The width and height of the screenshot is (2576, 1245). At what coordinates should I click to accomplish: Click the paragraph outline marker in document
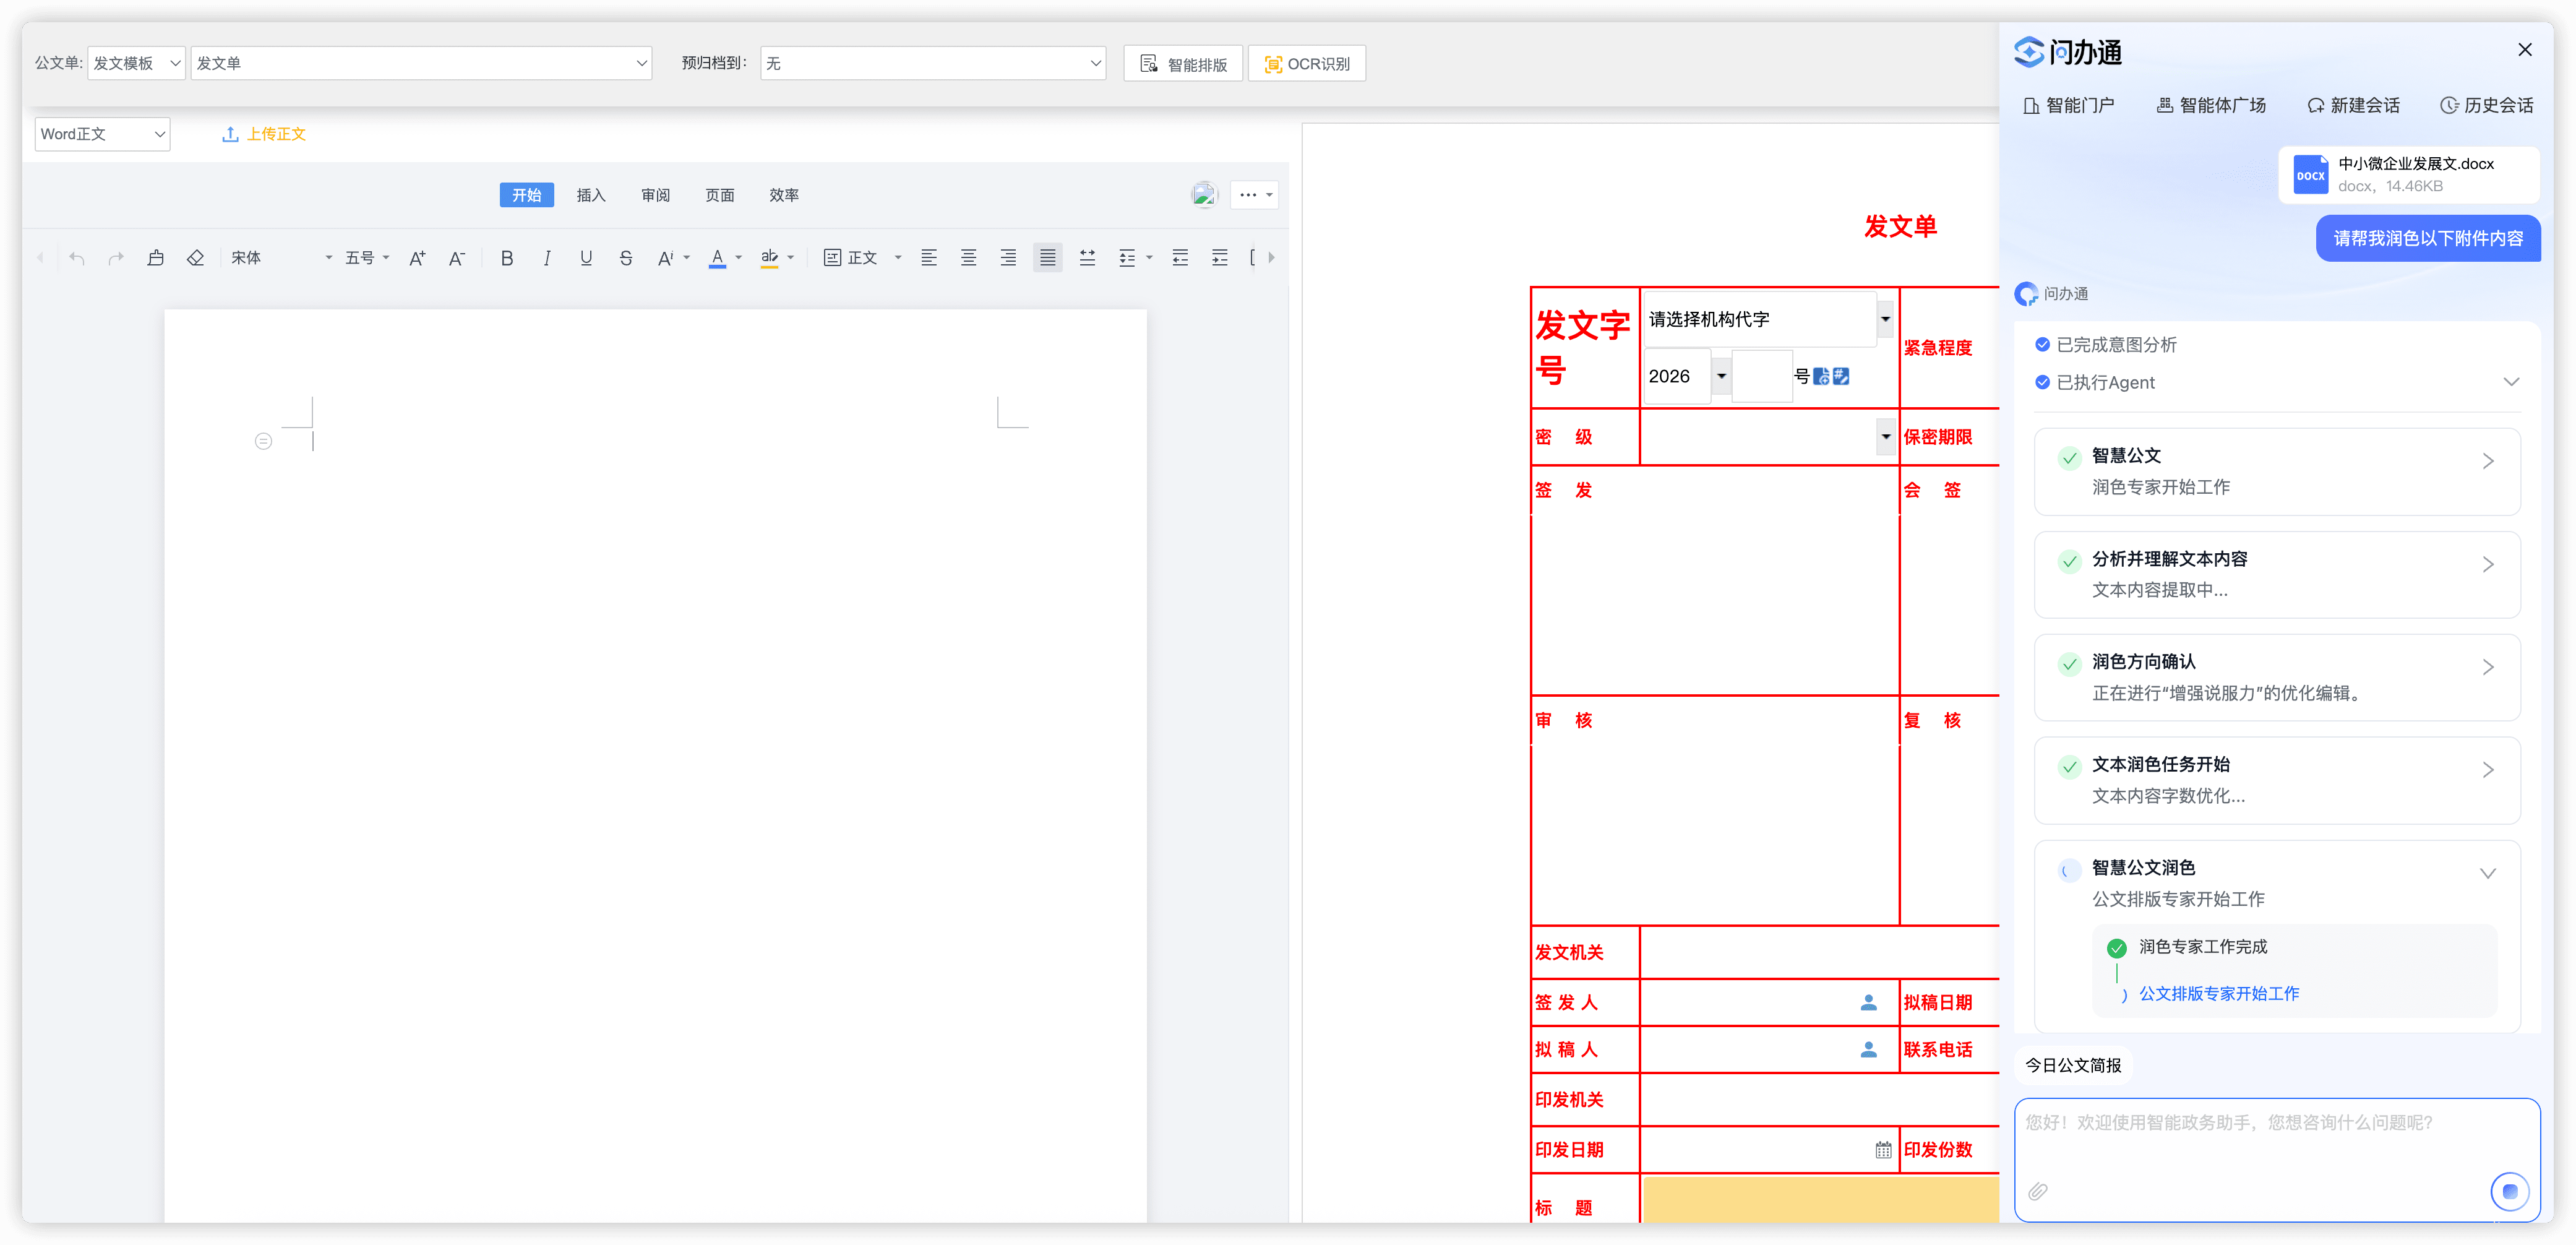(x=263, y=441)
